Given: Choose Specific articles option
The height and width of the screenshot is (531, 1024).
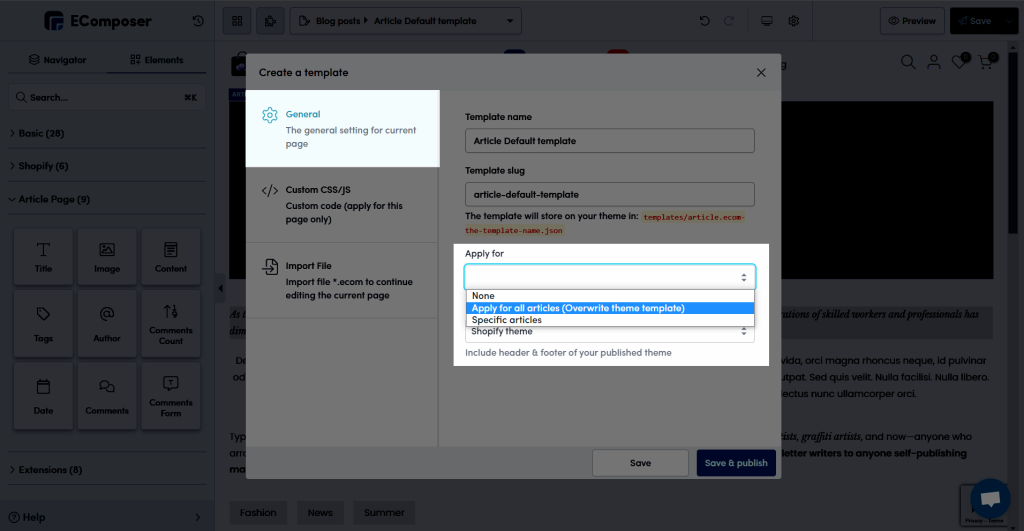Looking at the screenshot, I should click(610, 320).
